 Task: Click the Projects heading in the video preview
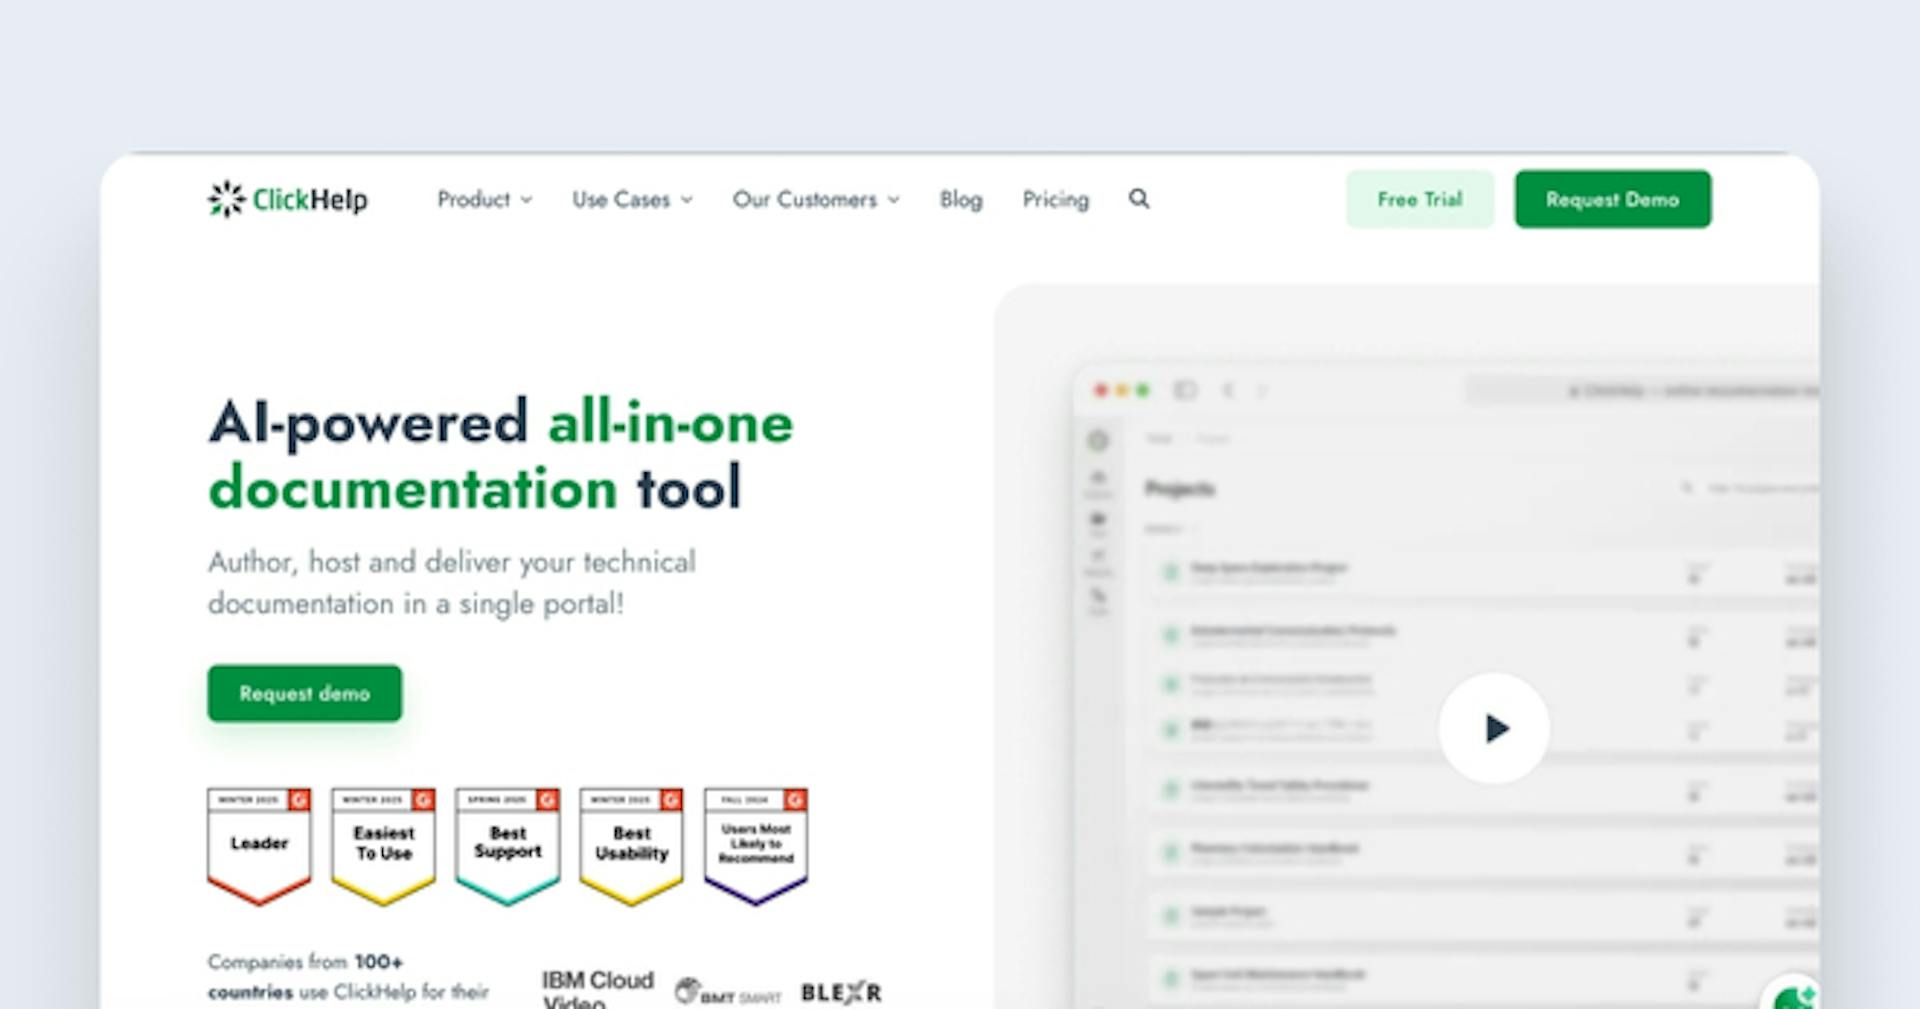point(1180,489)
